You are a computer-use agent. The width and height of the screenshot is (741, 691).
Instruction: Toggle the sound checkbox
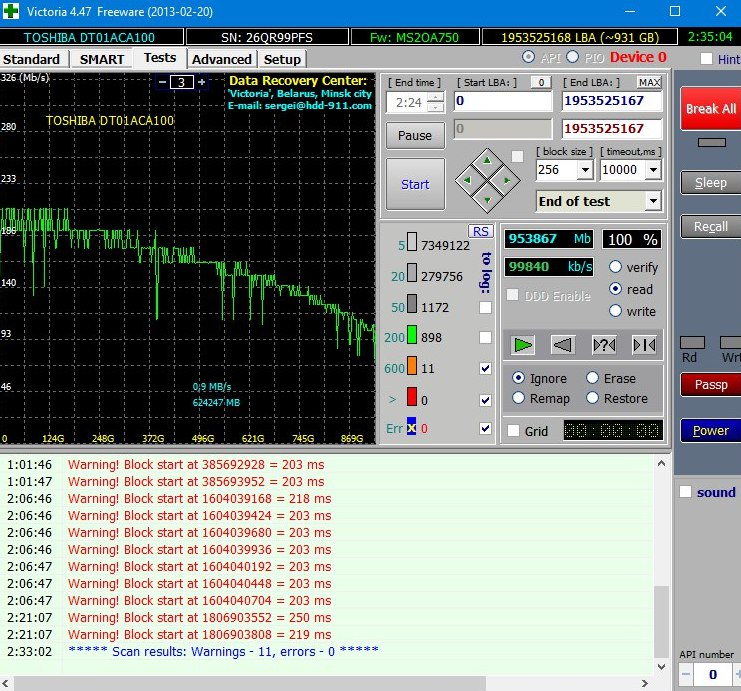tap(685, 492)
